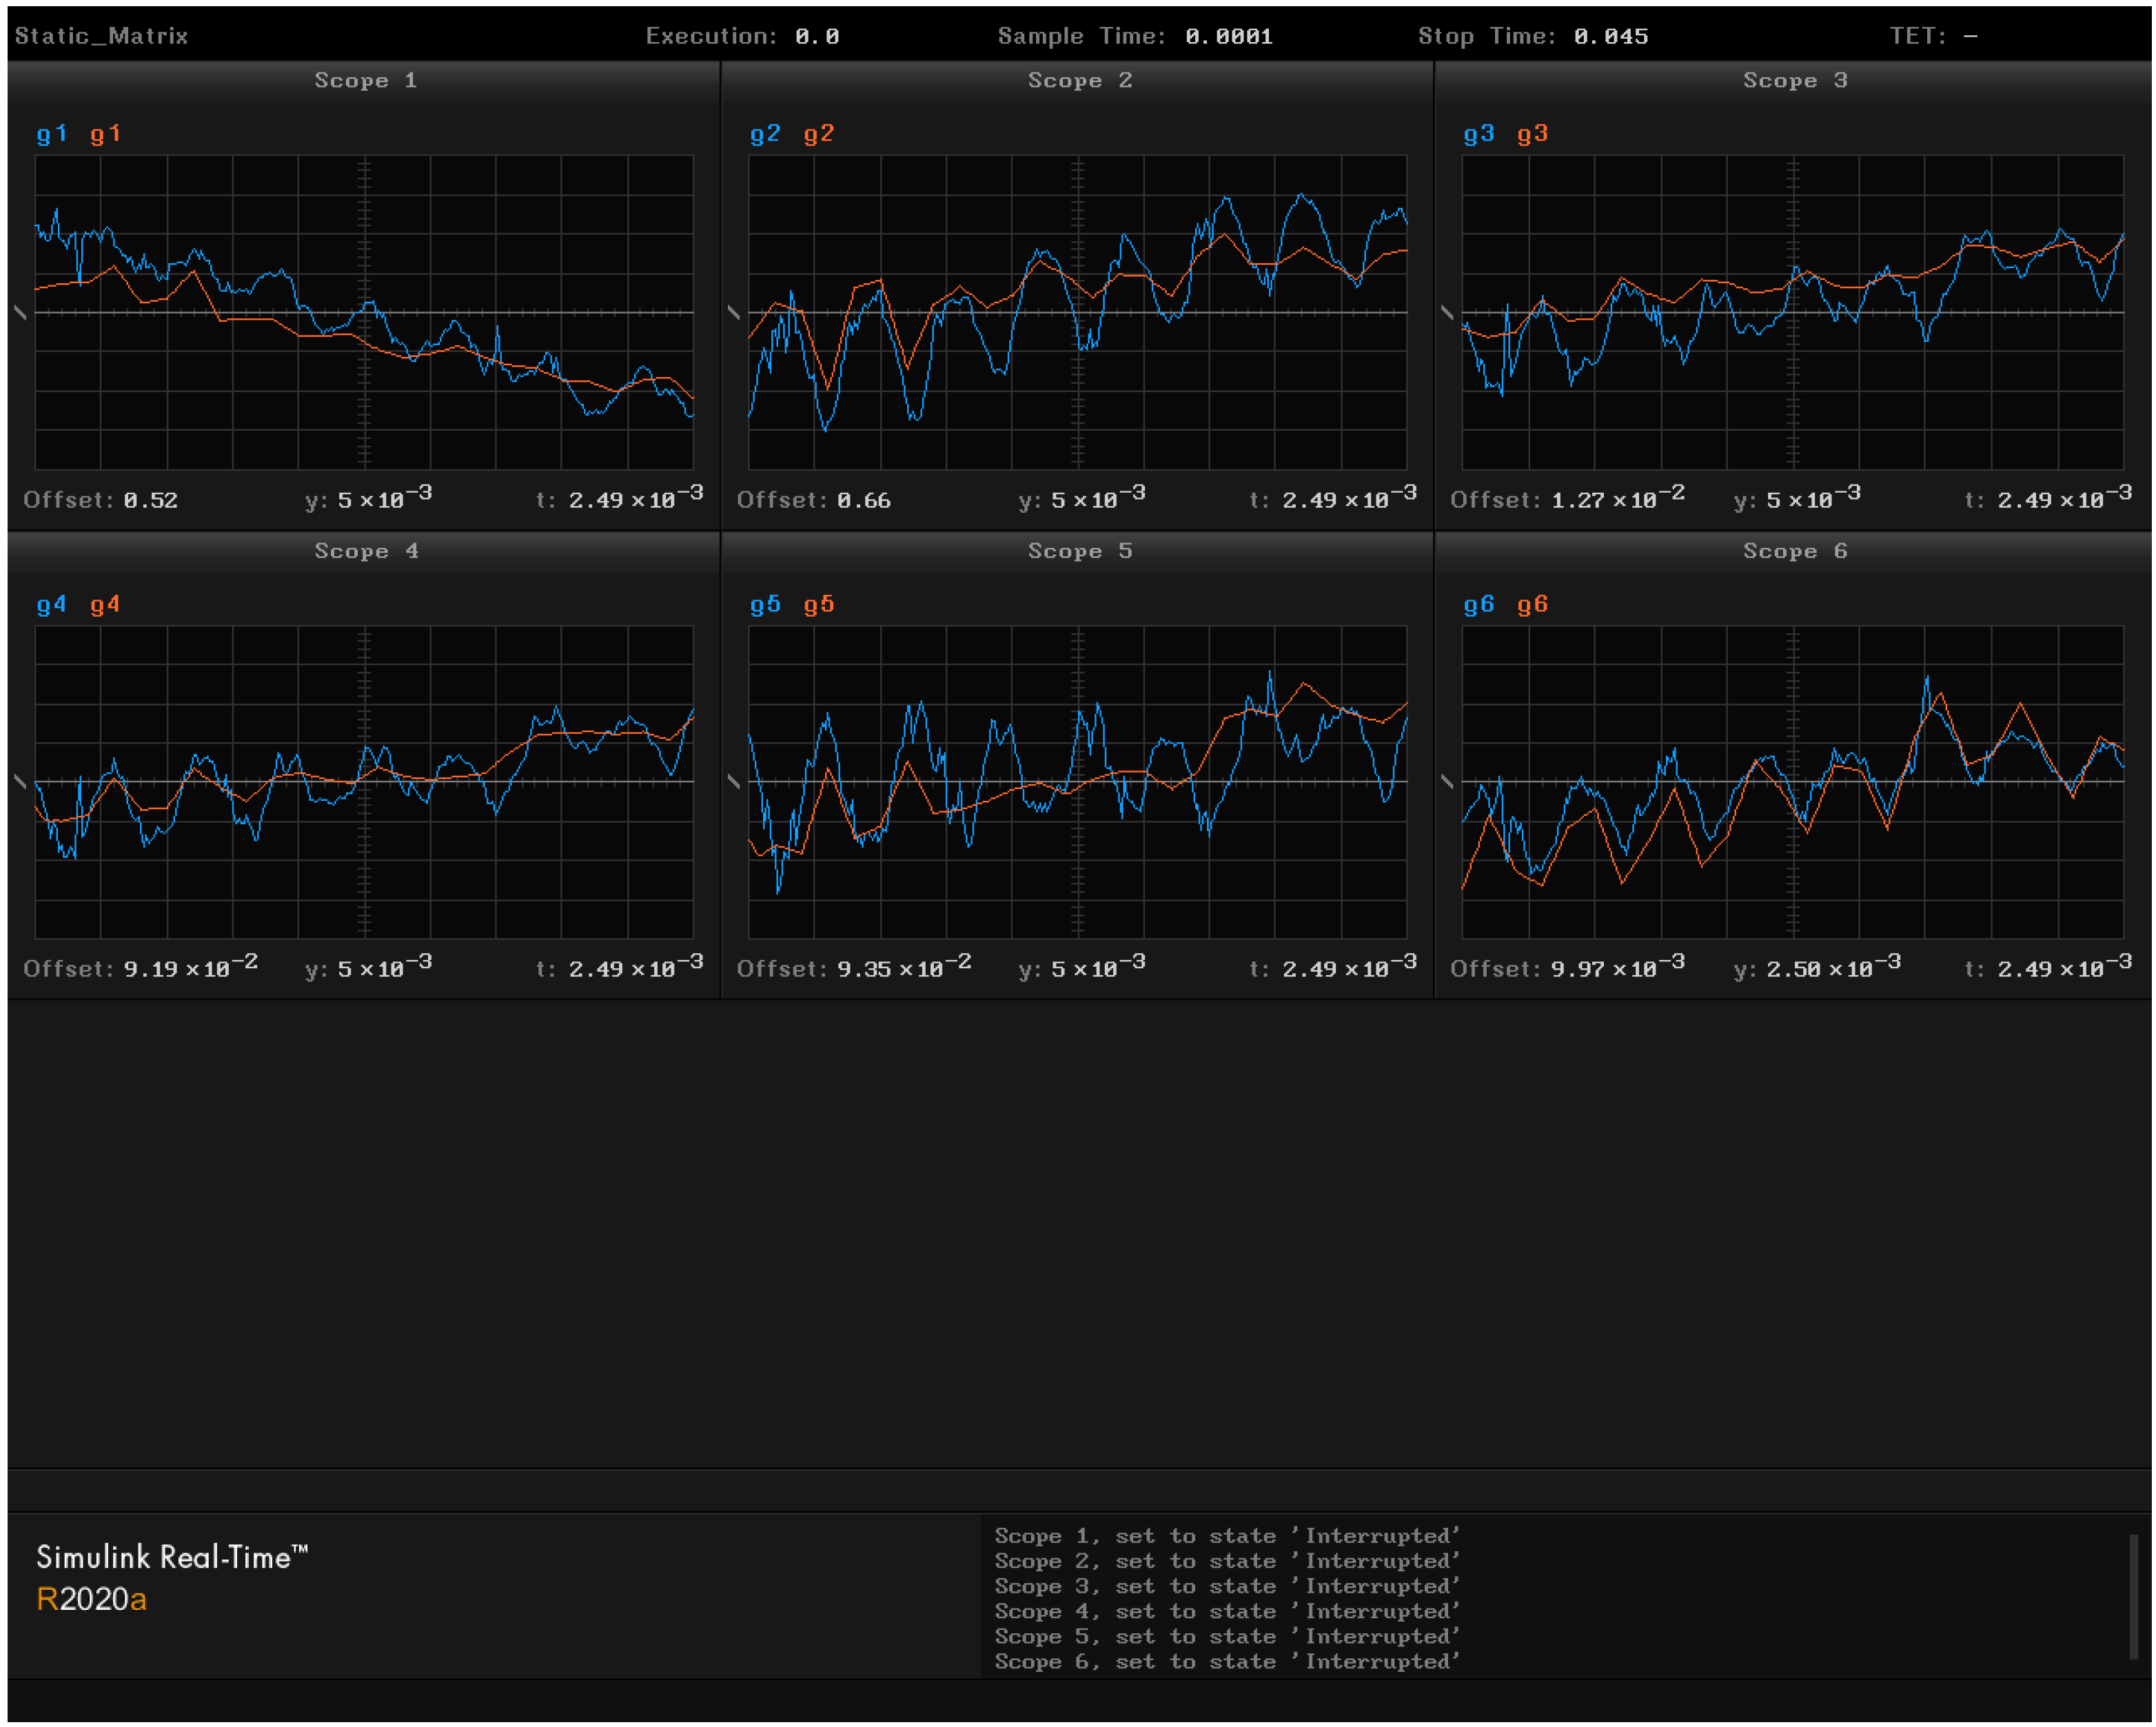Image resolution: width=2156 pixels, height=1727 pixels.
Task: Click the Scope 1 zero-level marker arrow
Action: [x=20, y=313]
